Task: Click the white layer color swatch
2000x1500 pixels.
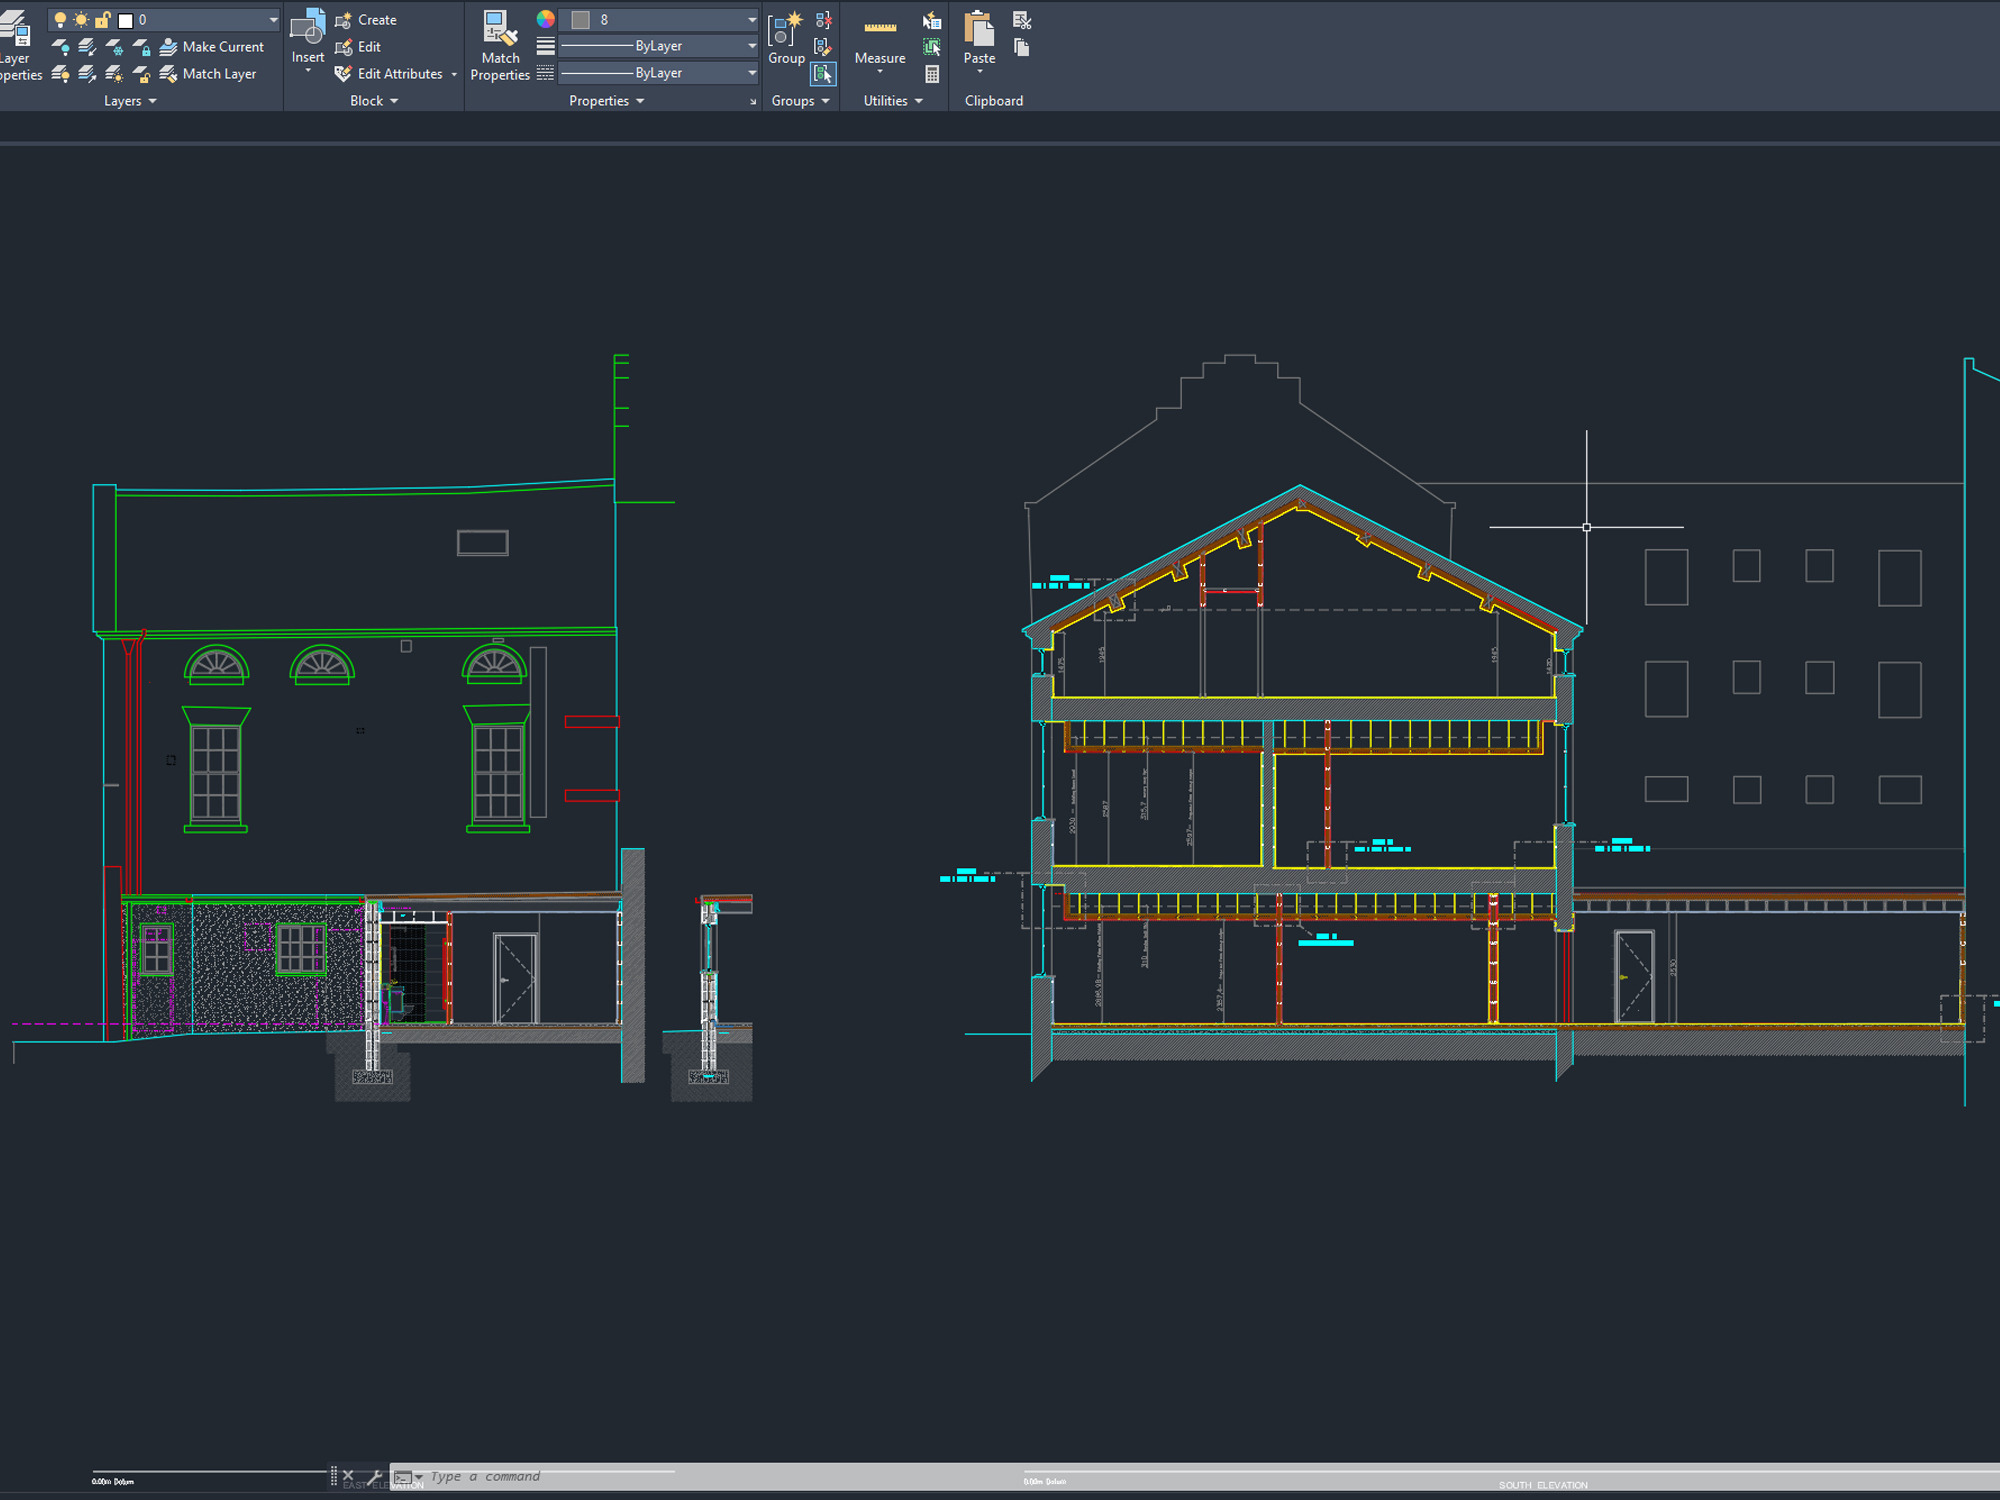Action: pyautogui.click(x=125, y=18)
